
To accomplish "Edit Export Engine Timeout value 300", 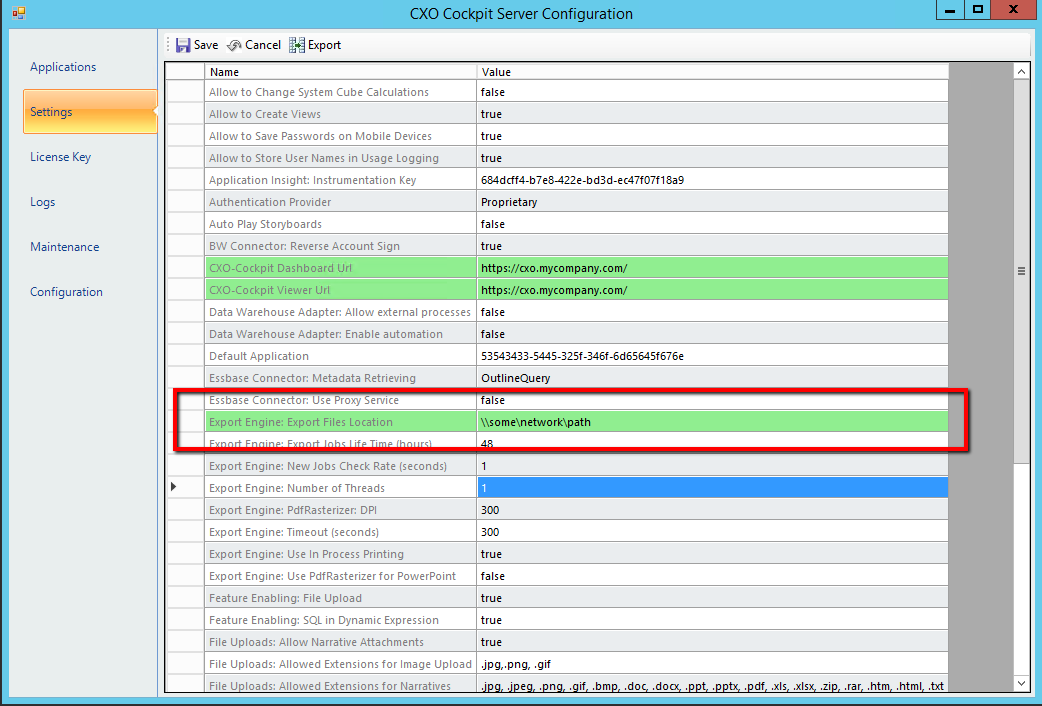I will (x=712, y=532).
